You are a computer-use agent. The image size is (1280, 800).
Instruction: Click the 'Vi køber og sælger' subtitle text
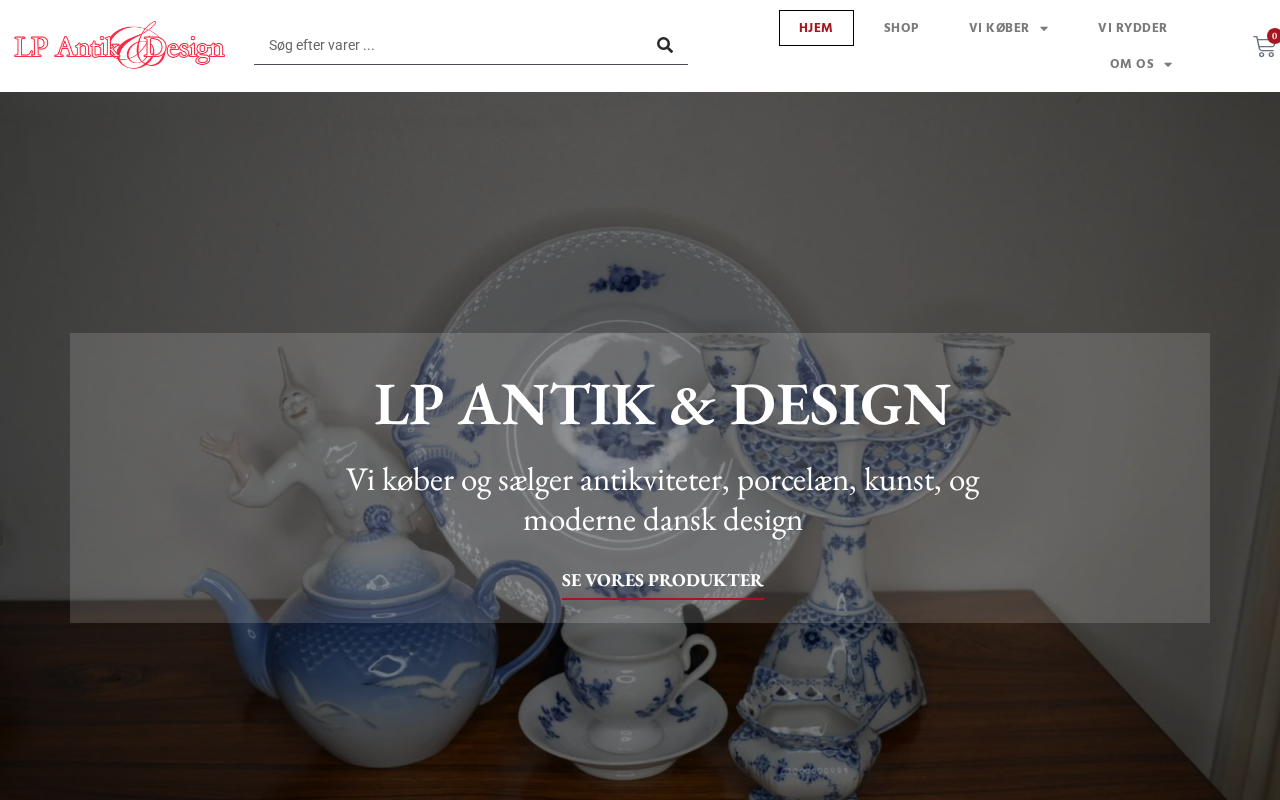tap(662, 499)
